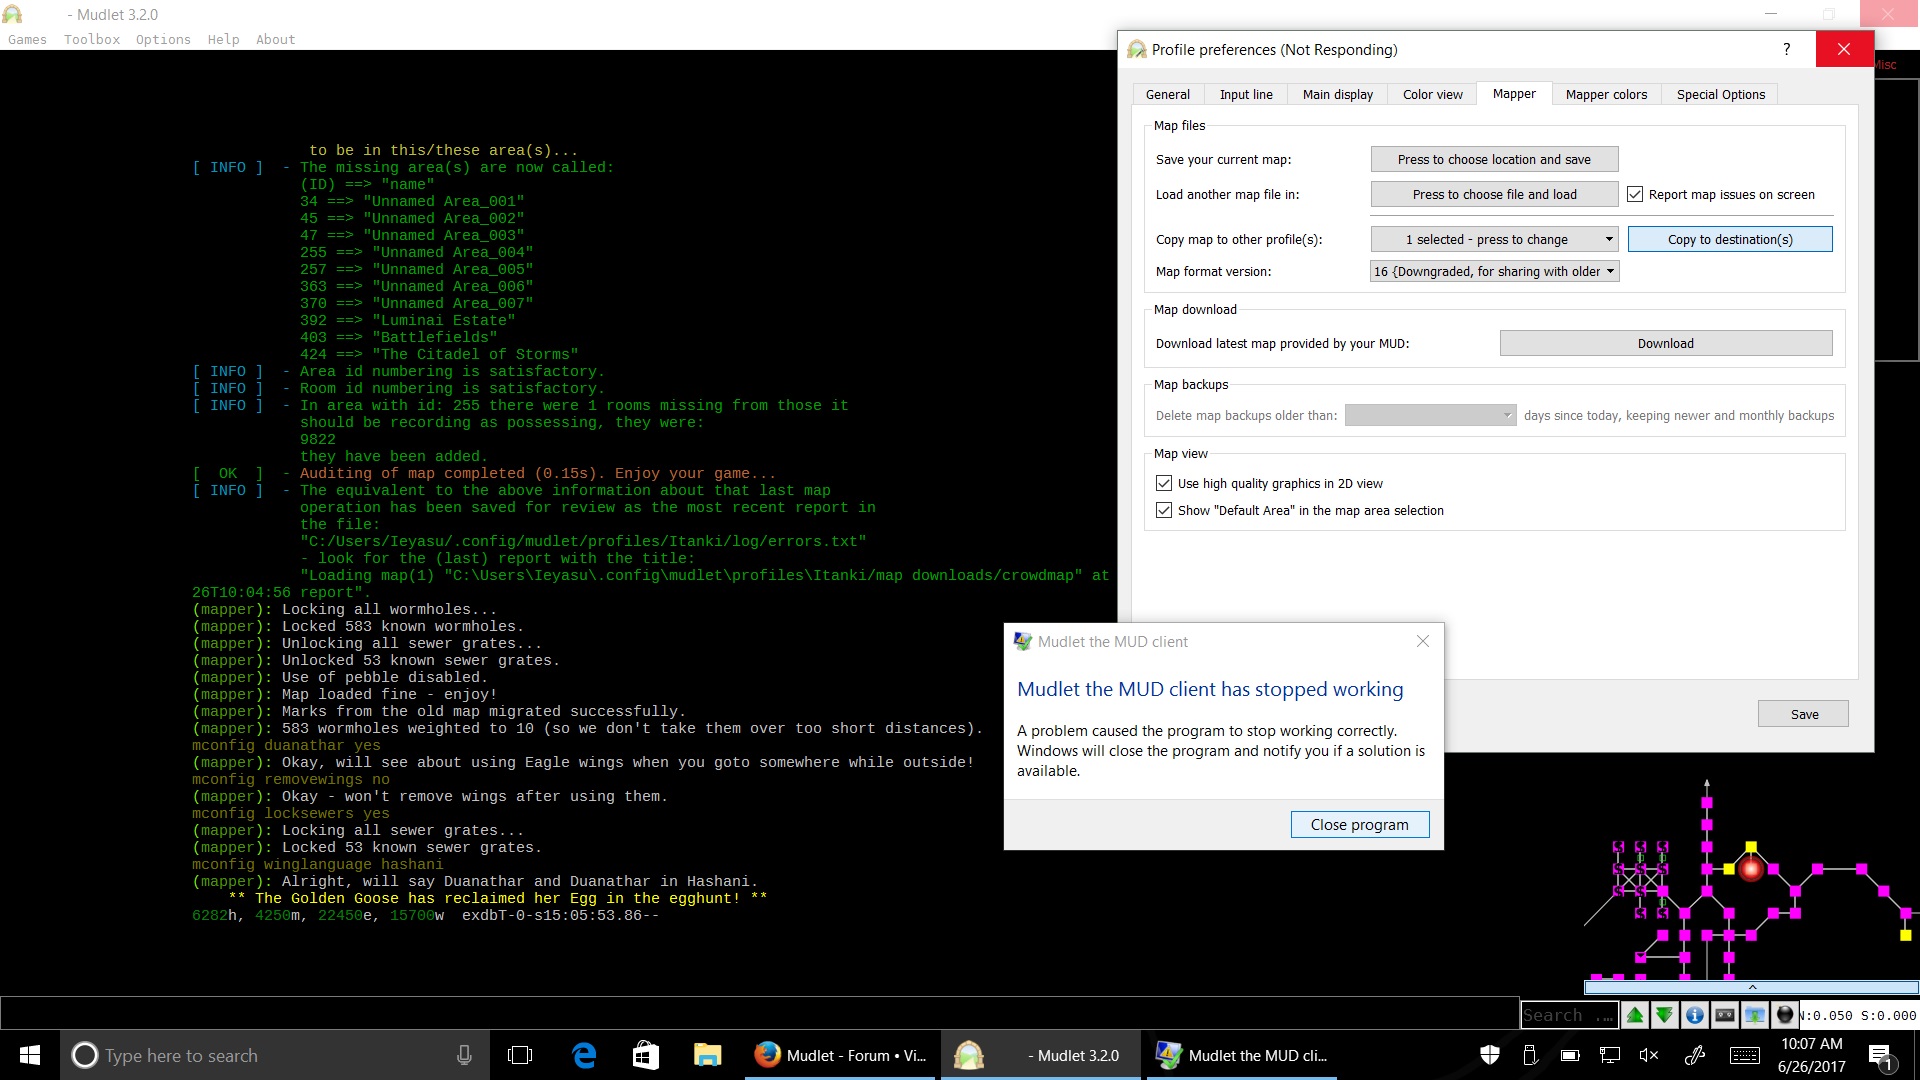Click Press to choose file and load
1920x1080 pixels.
1495,194
